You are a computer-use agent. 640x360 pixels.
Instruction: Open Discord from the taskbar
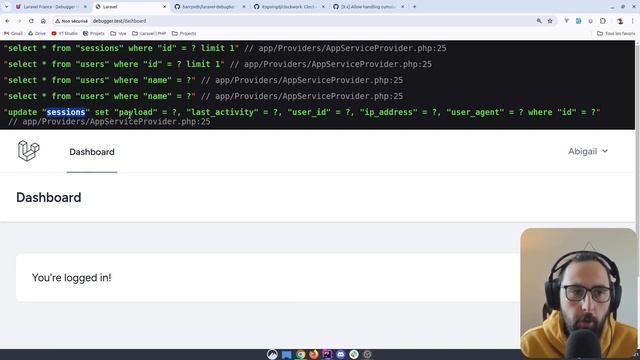coord(340,354)
